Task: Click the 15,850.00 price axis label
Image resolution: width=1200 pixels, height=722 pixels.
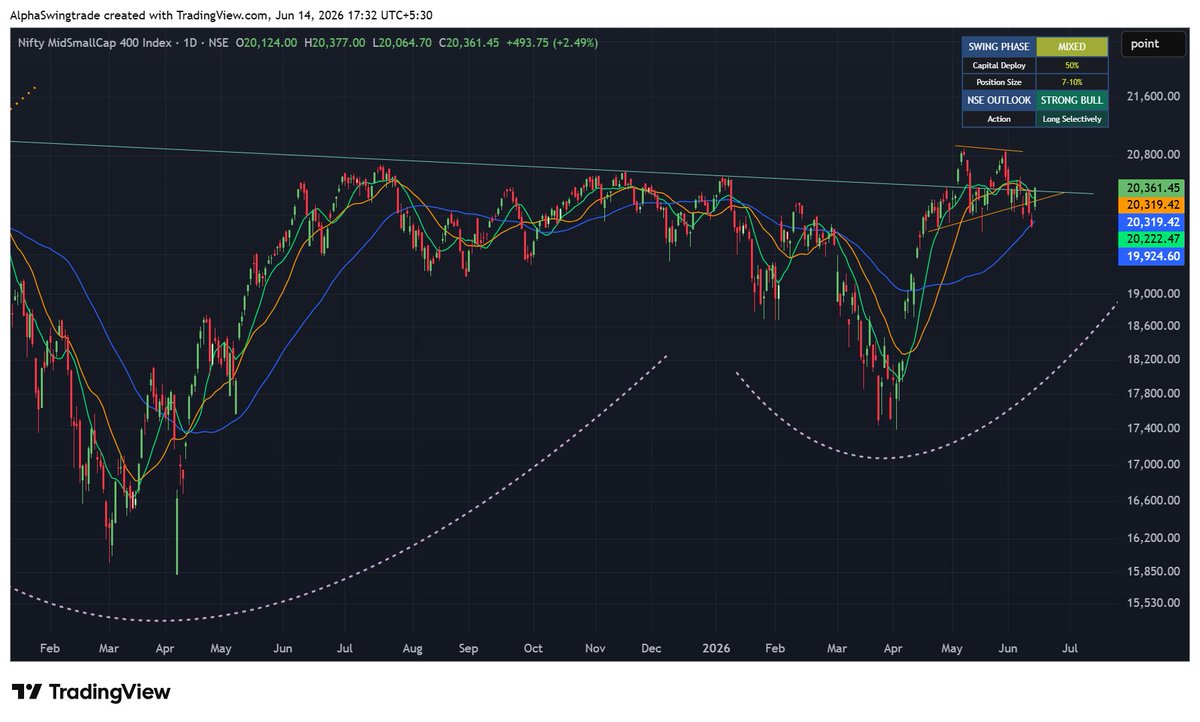Action: (x=1153, y=571)
